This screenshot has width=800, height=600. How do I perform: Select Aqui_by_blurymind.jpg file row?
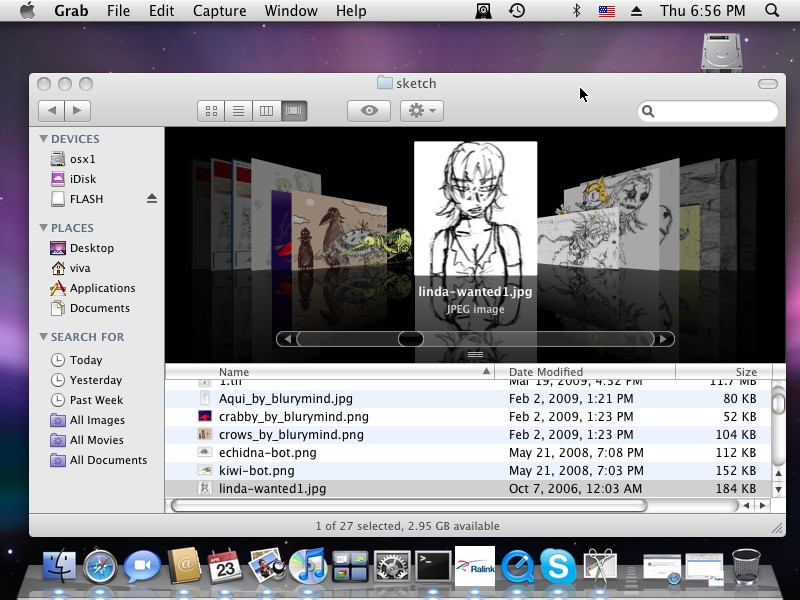point(468,398)
